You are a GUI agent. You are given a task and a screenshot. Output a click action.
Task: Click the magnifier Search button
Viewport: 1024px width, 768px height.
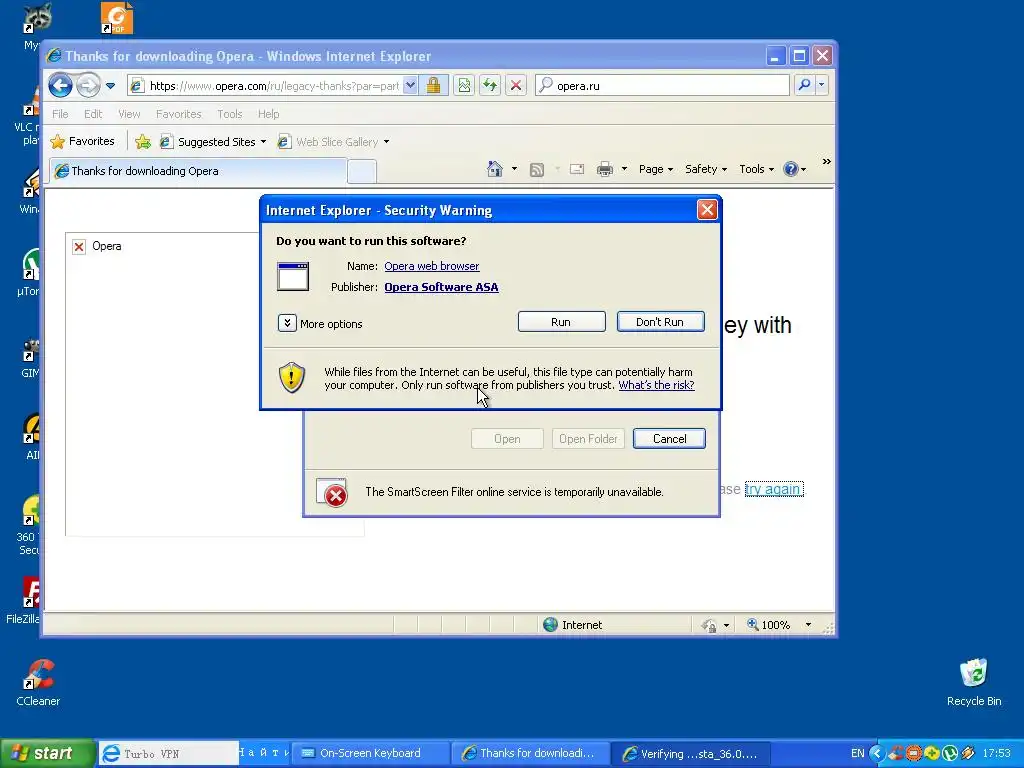pyautogui.click(x=805, y=85)
